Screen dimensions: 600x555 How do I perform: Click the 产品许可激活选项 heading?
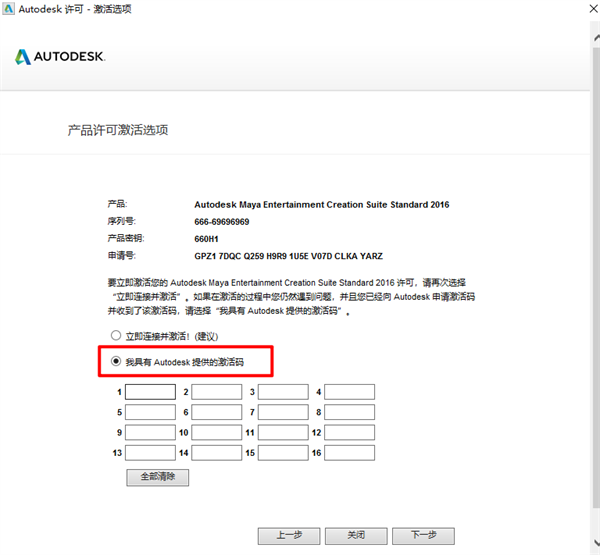(118, 130)
